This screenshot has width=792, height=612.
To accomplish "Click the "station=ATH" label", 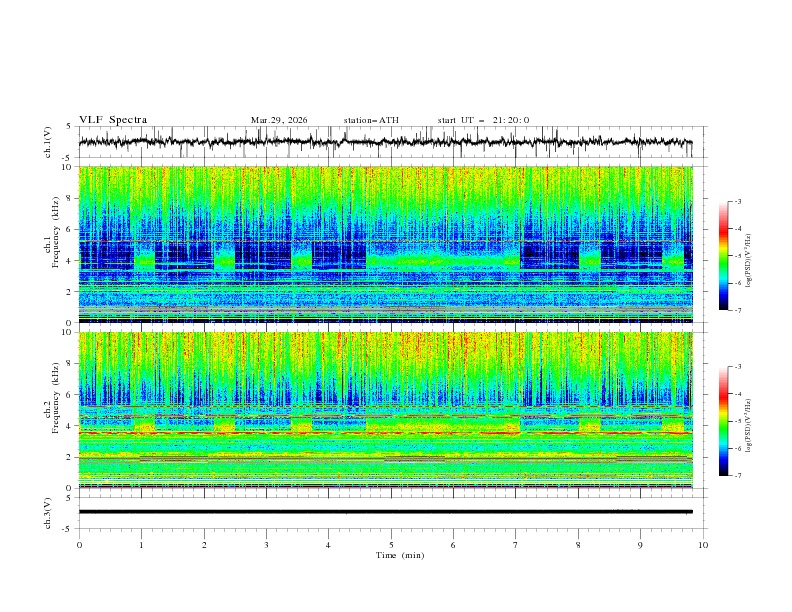I will coord(371,120).
